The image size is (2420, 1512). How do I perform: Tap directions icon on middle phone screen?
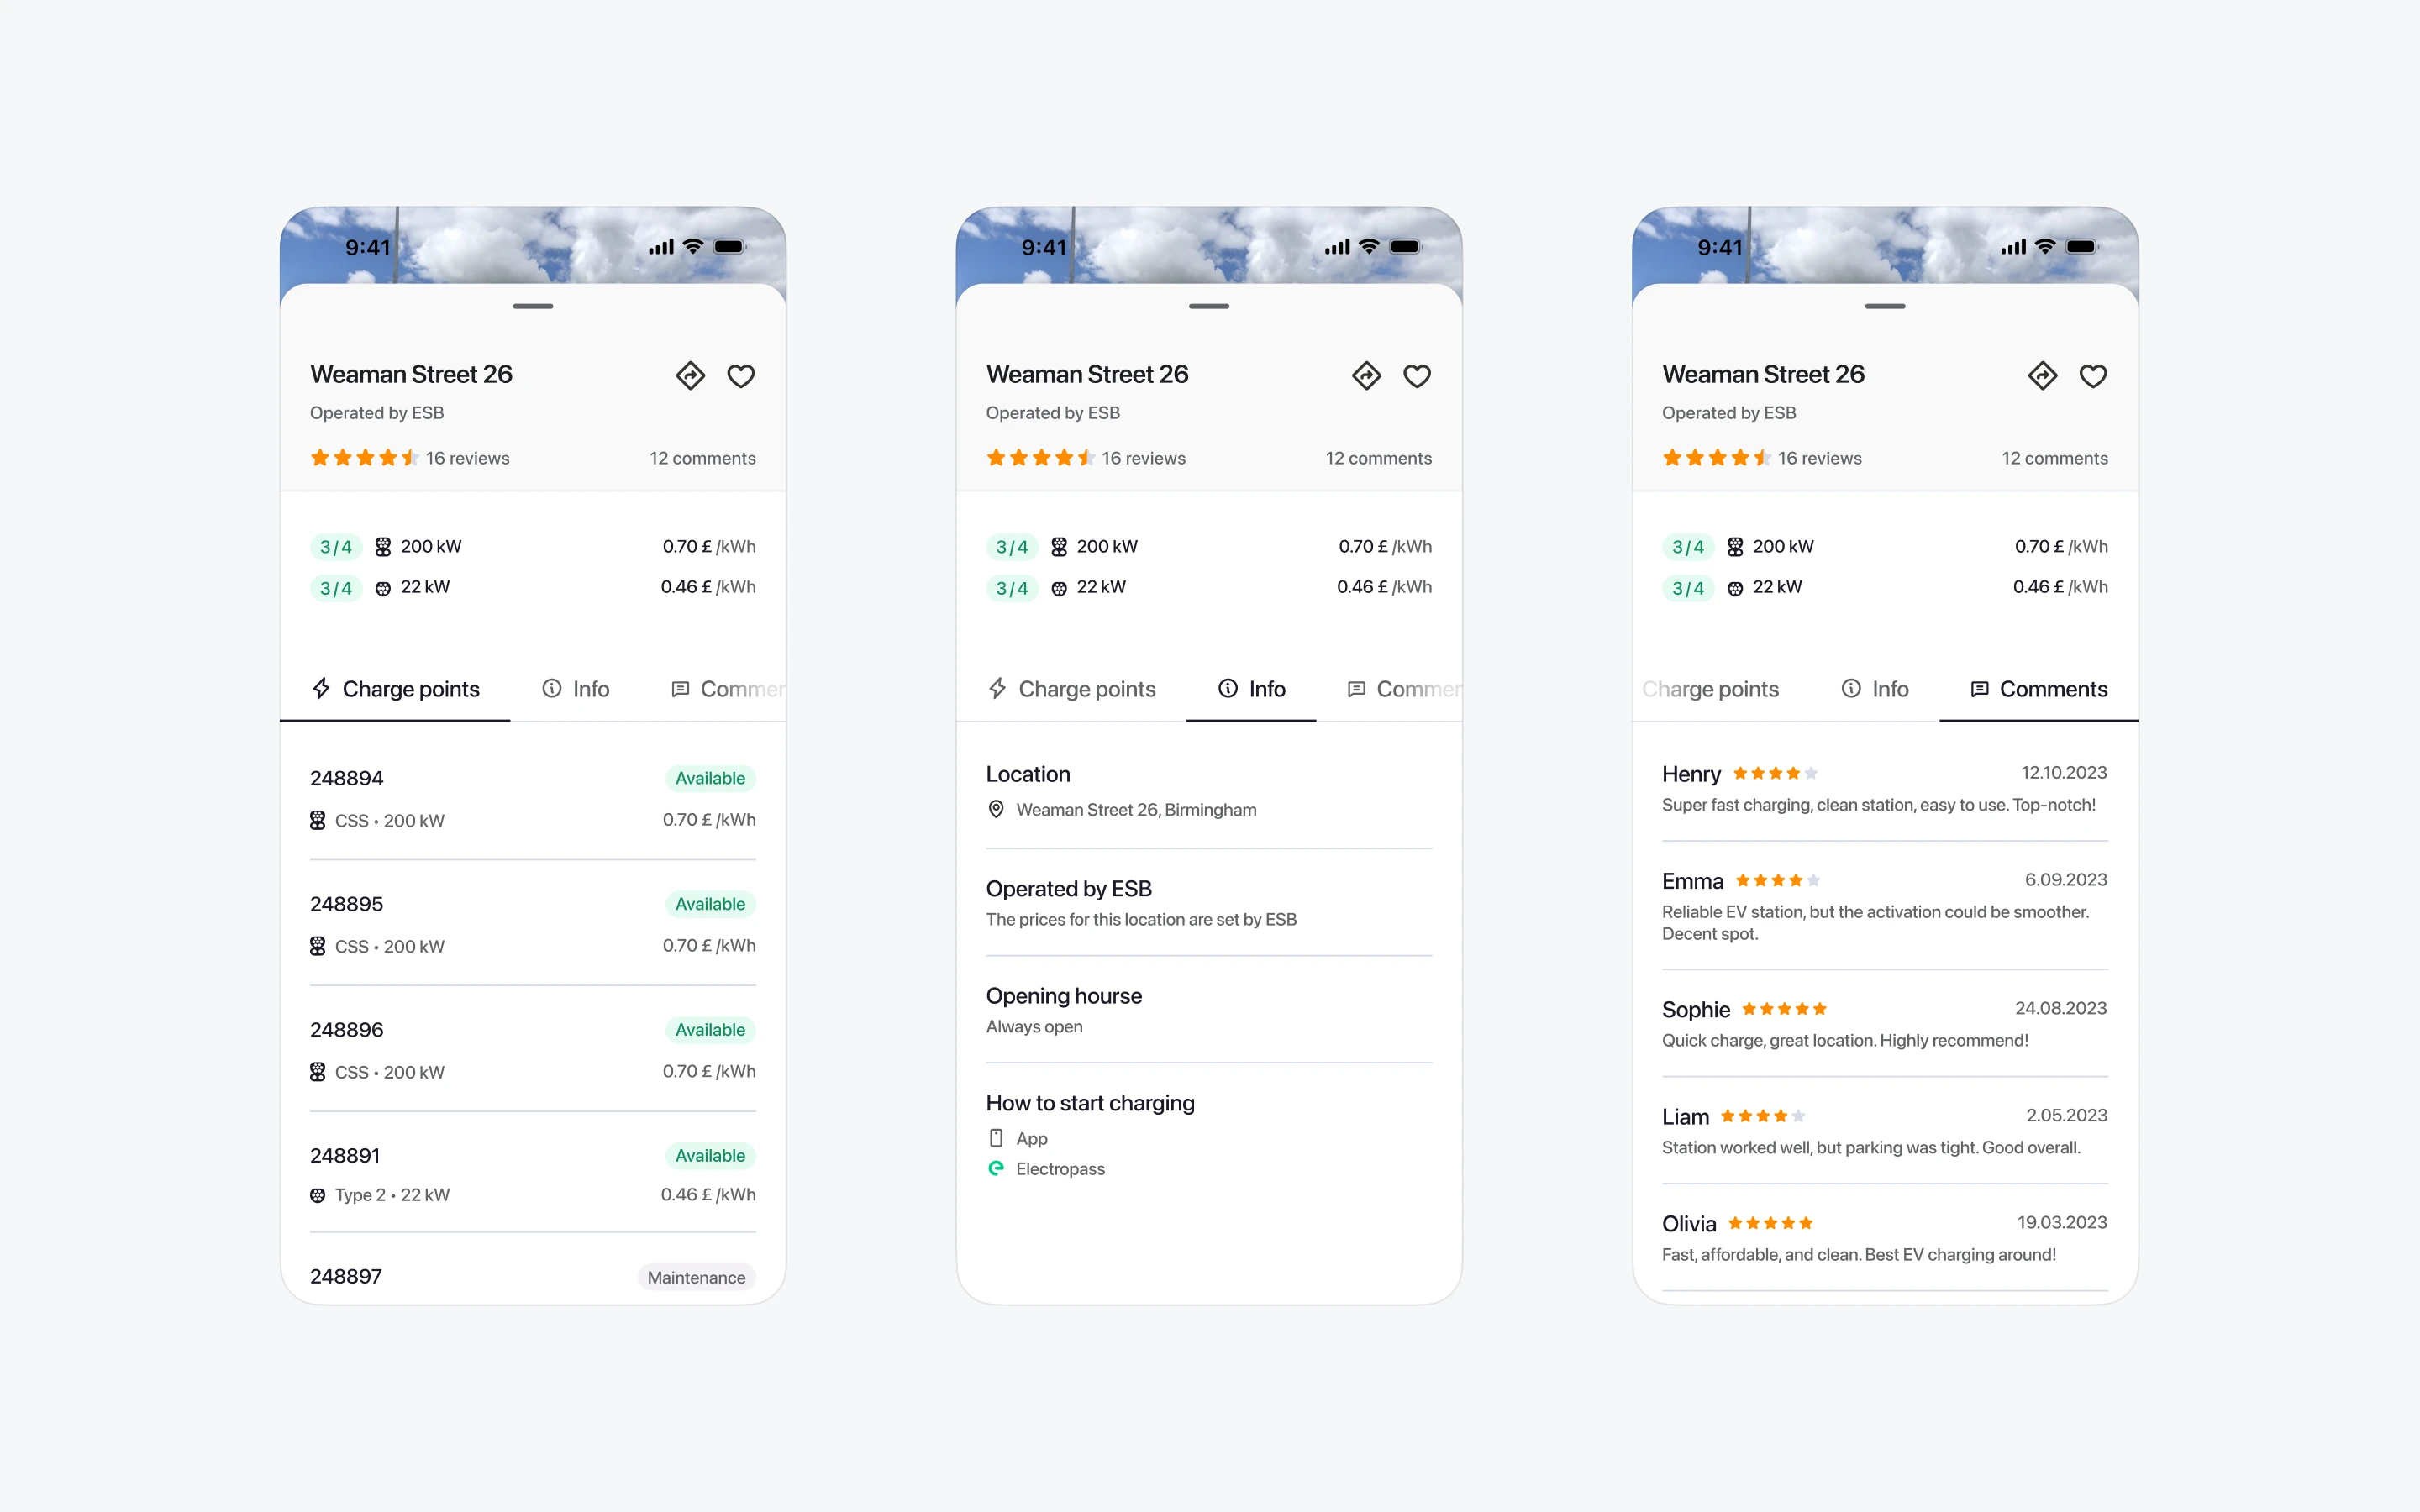point(1366,376)
